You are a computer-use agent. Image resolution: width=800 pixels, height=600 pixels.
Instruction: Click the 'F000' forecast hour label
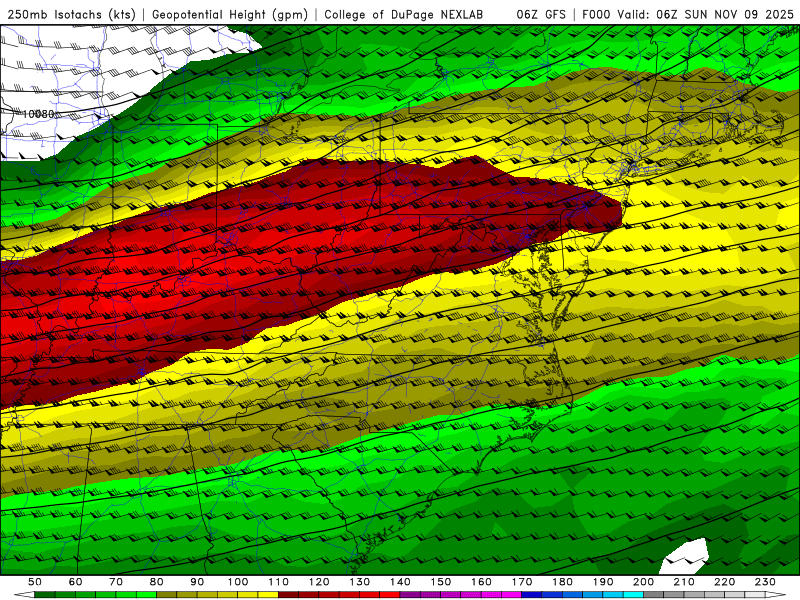pos(596,15)
